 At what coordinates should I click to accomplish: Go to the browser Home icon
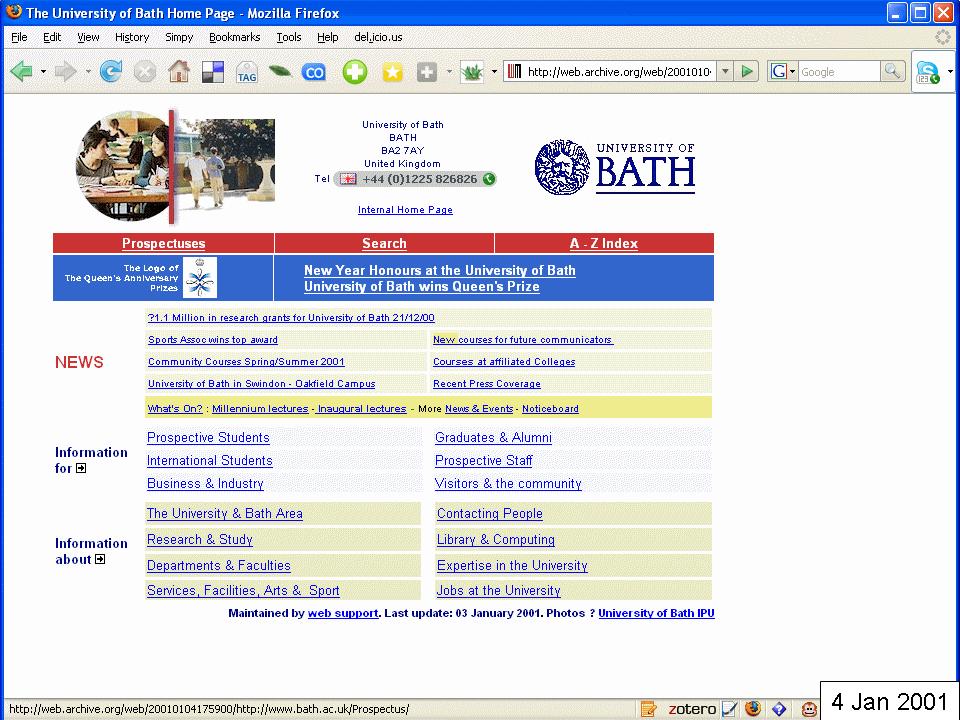pos(179,72)
